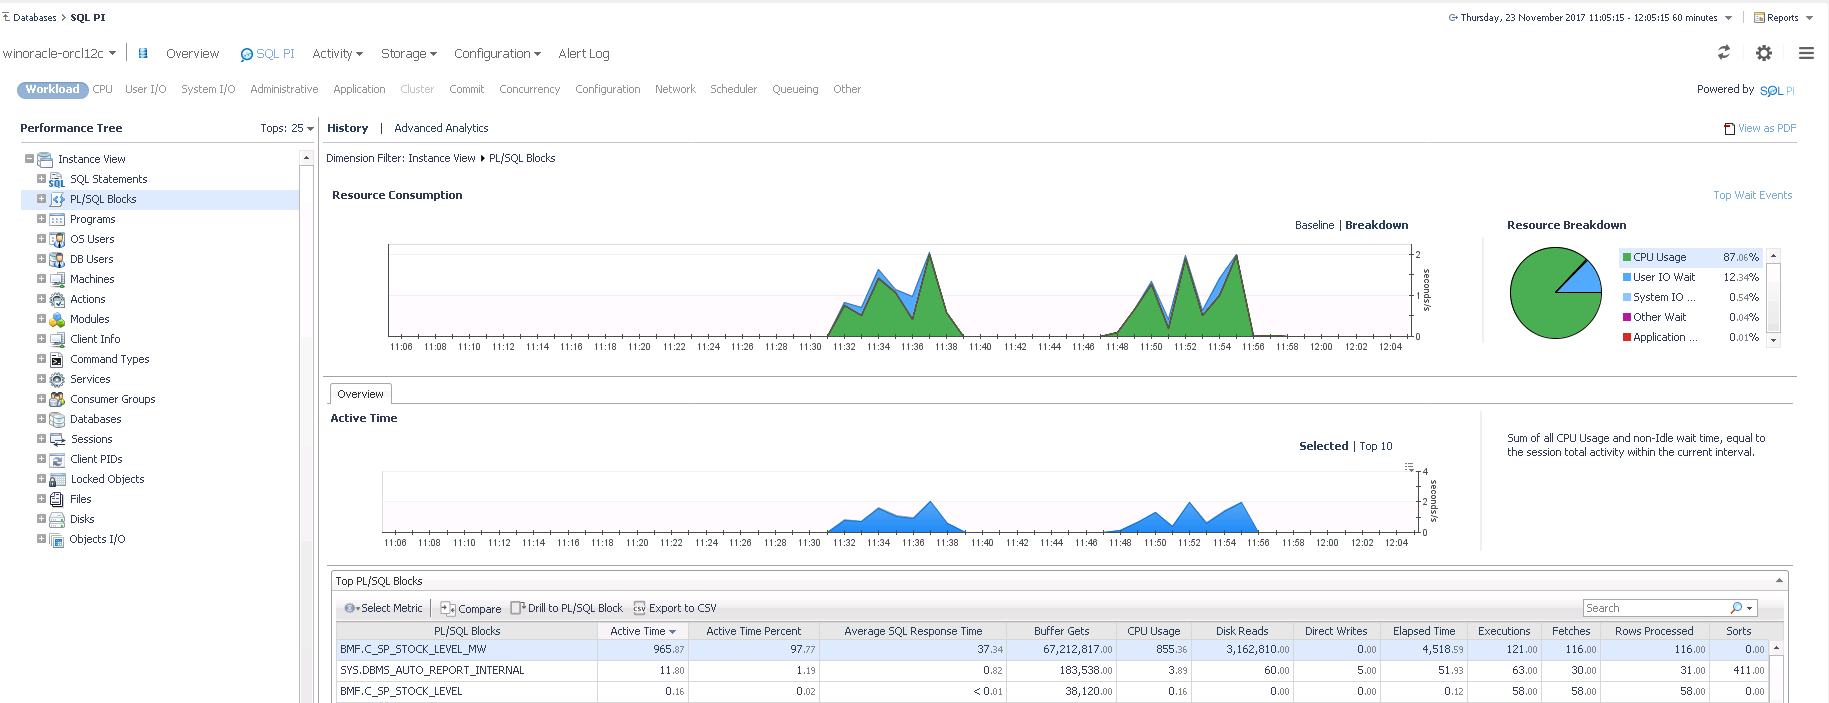1829x703 pixels.
Task: Click the database icon beside Overview
Action: (x=143, y=54)
